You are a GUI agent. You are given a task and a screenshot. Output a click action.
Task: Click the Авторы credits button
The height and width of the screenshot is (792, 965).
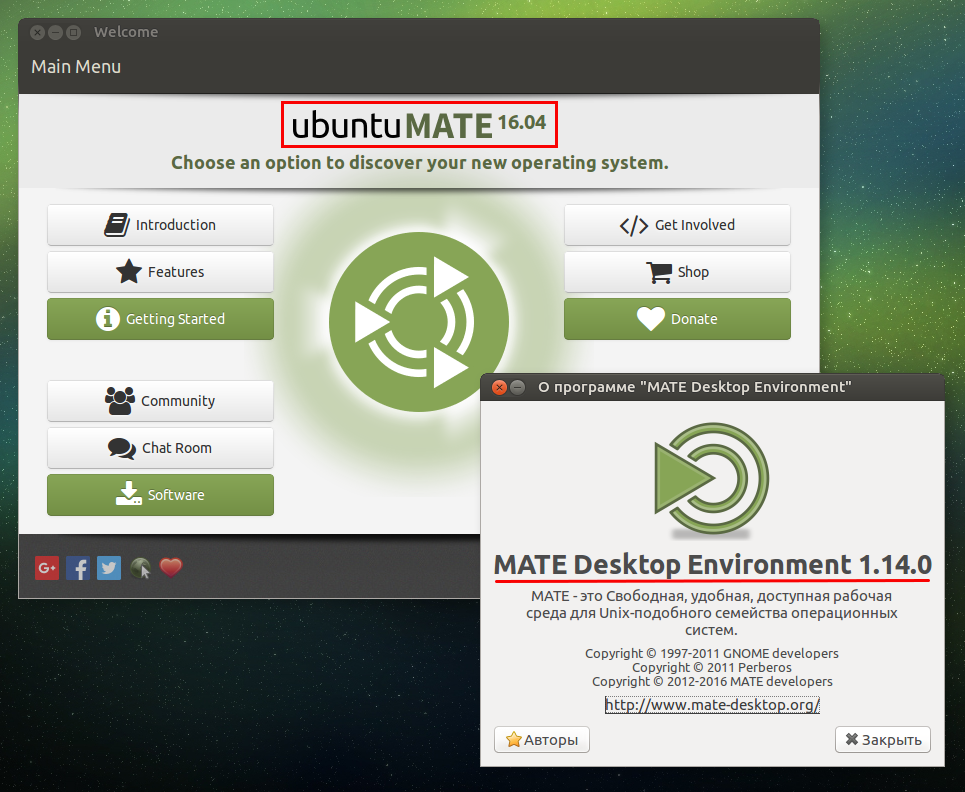point(542,739)
